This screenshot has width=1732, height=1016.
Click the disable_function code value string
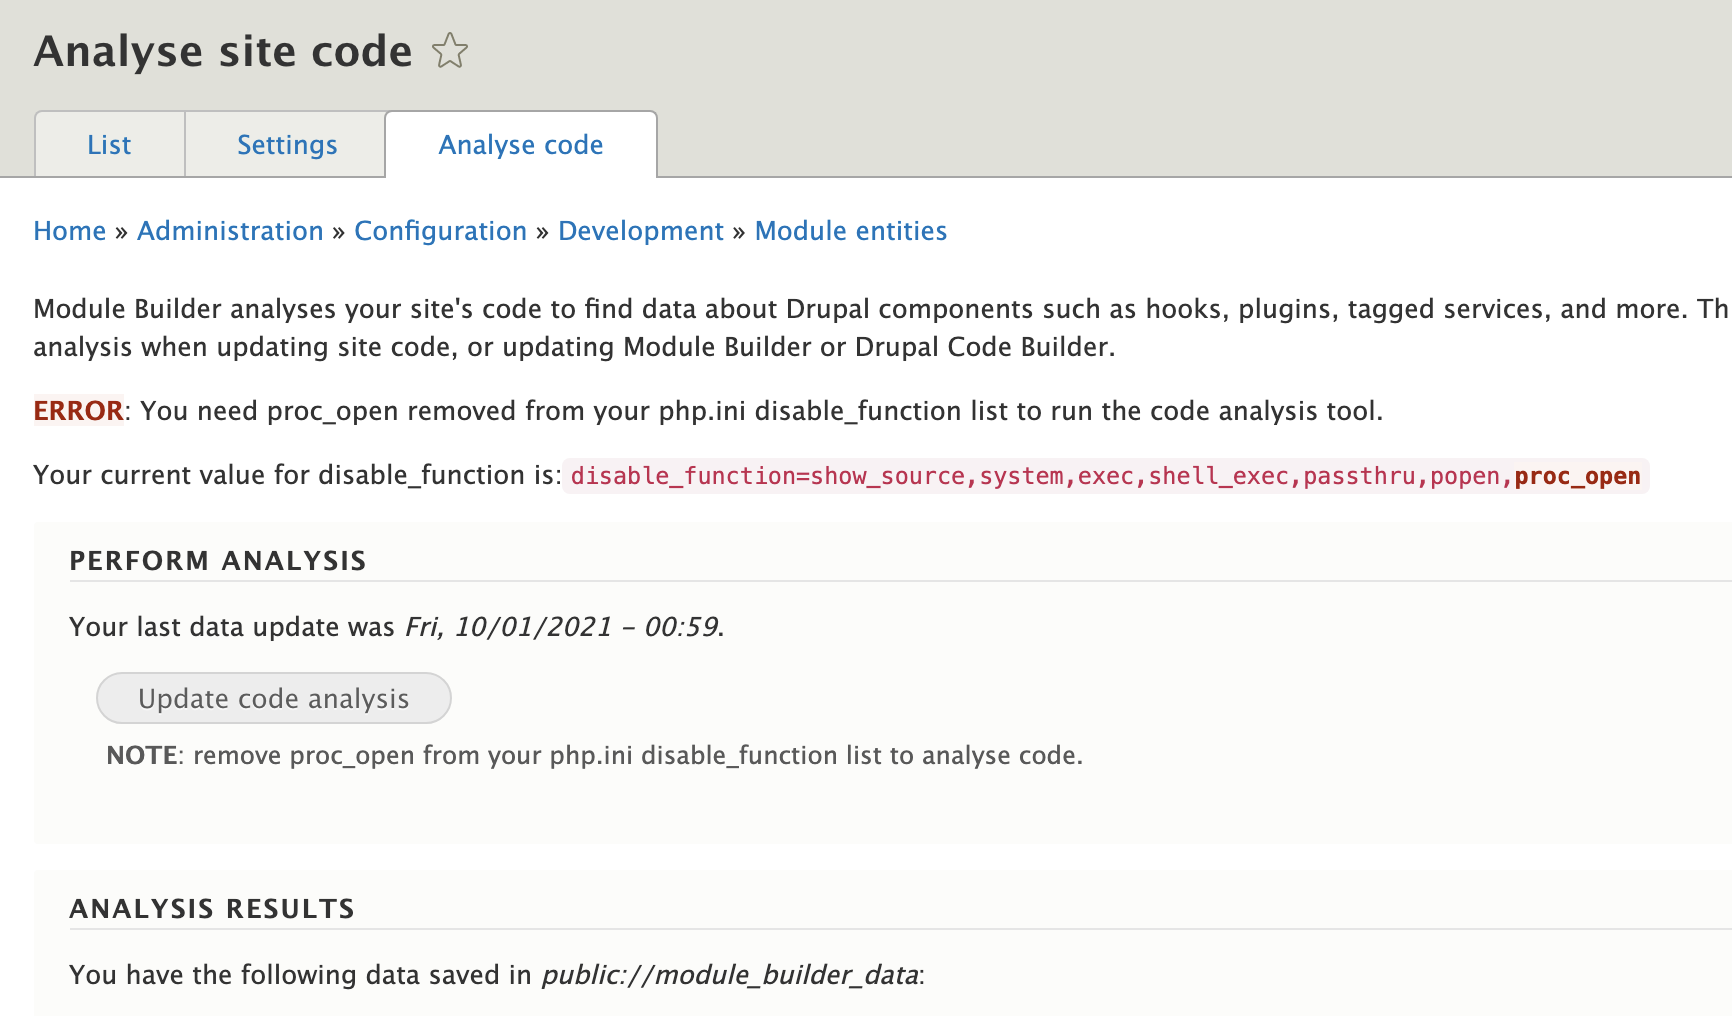[1106, 476]
